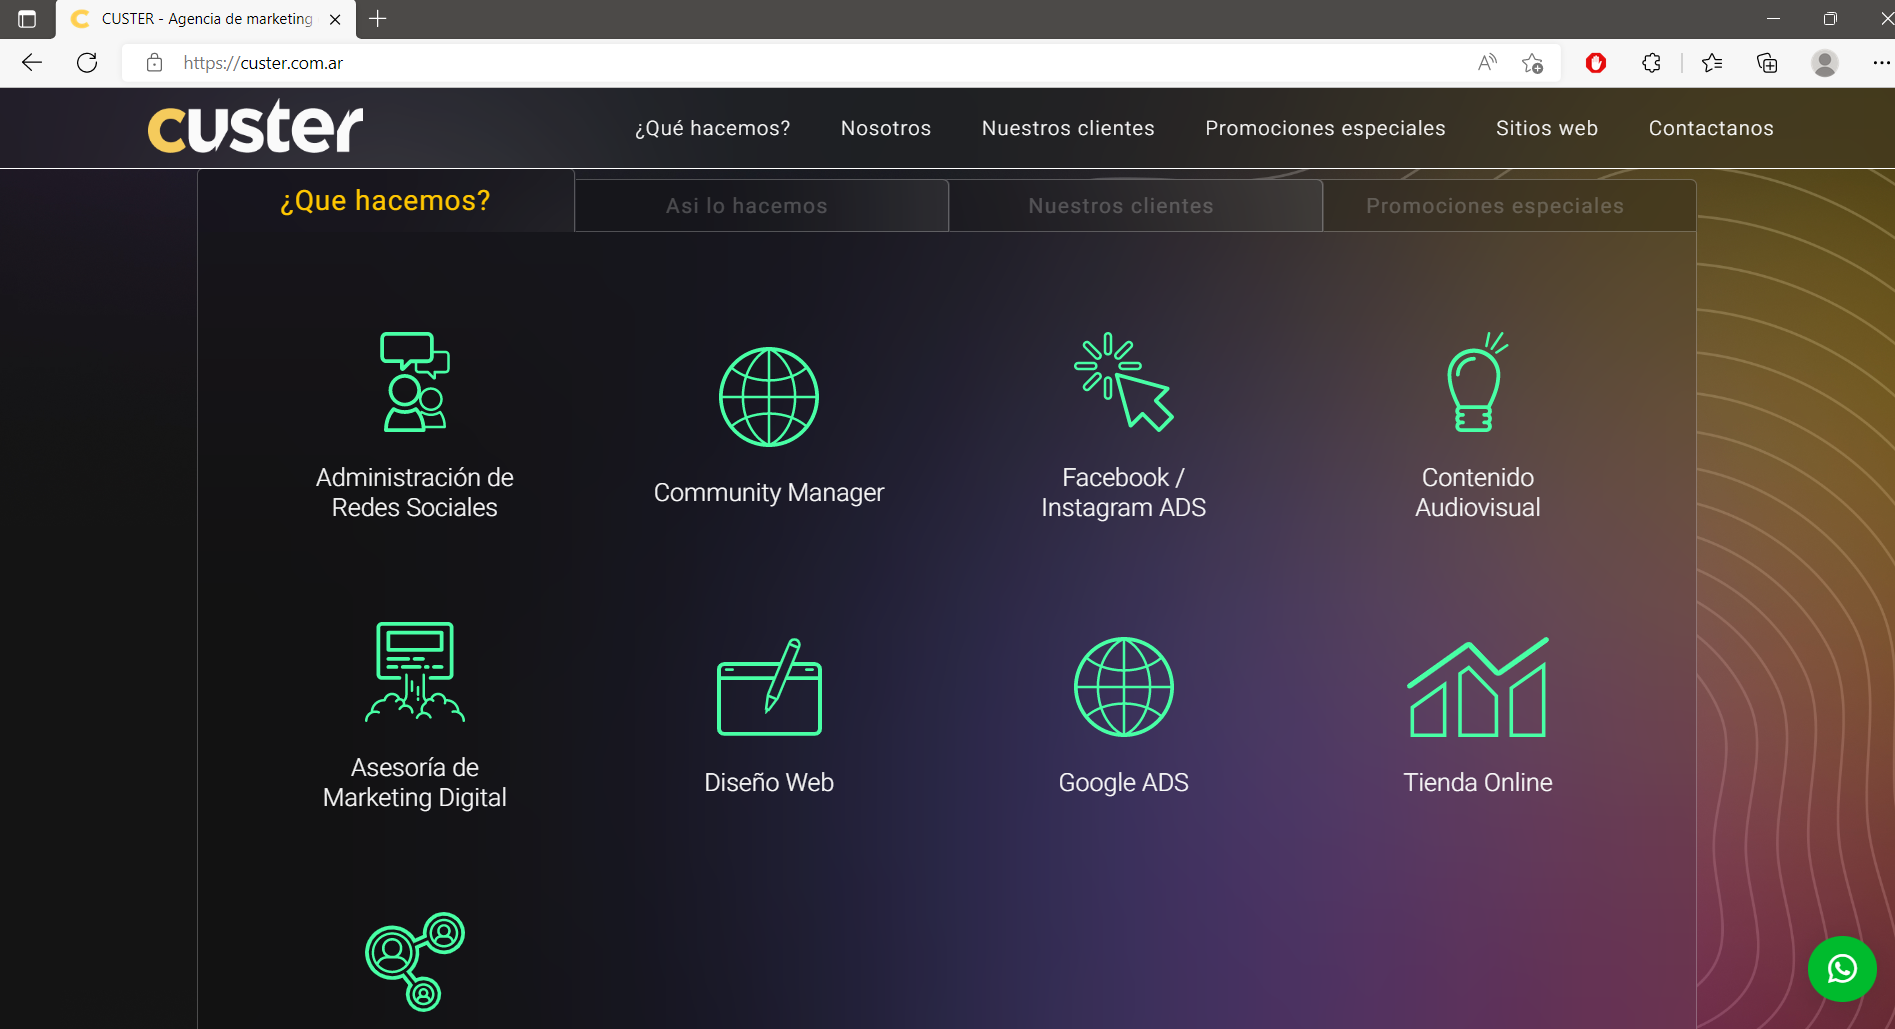Go back to the previous page

(32, 63)
